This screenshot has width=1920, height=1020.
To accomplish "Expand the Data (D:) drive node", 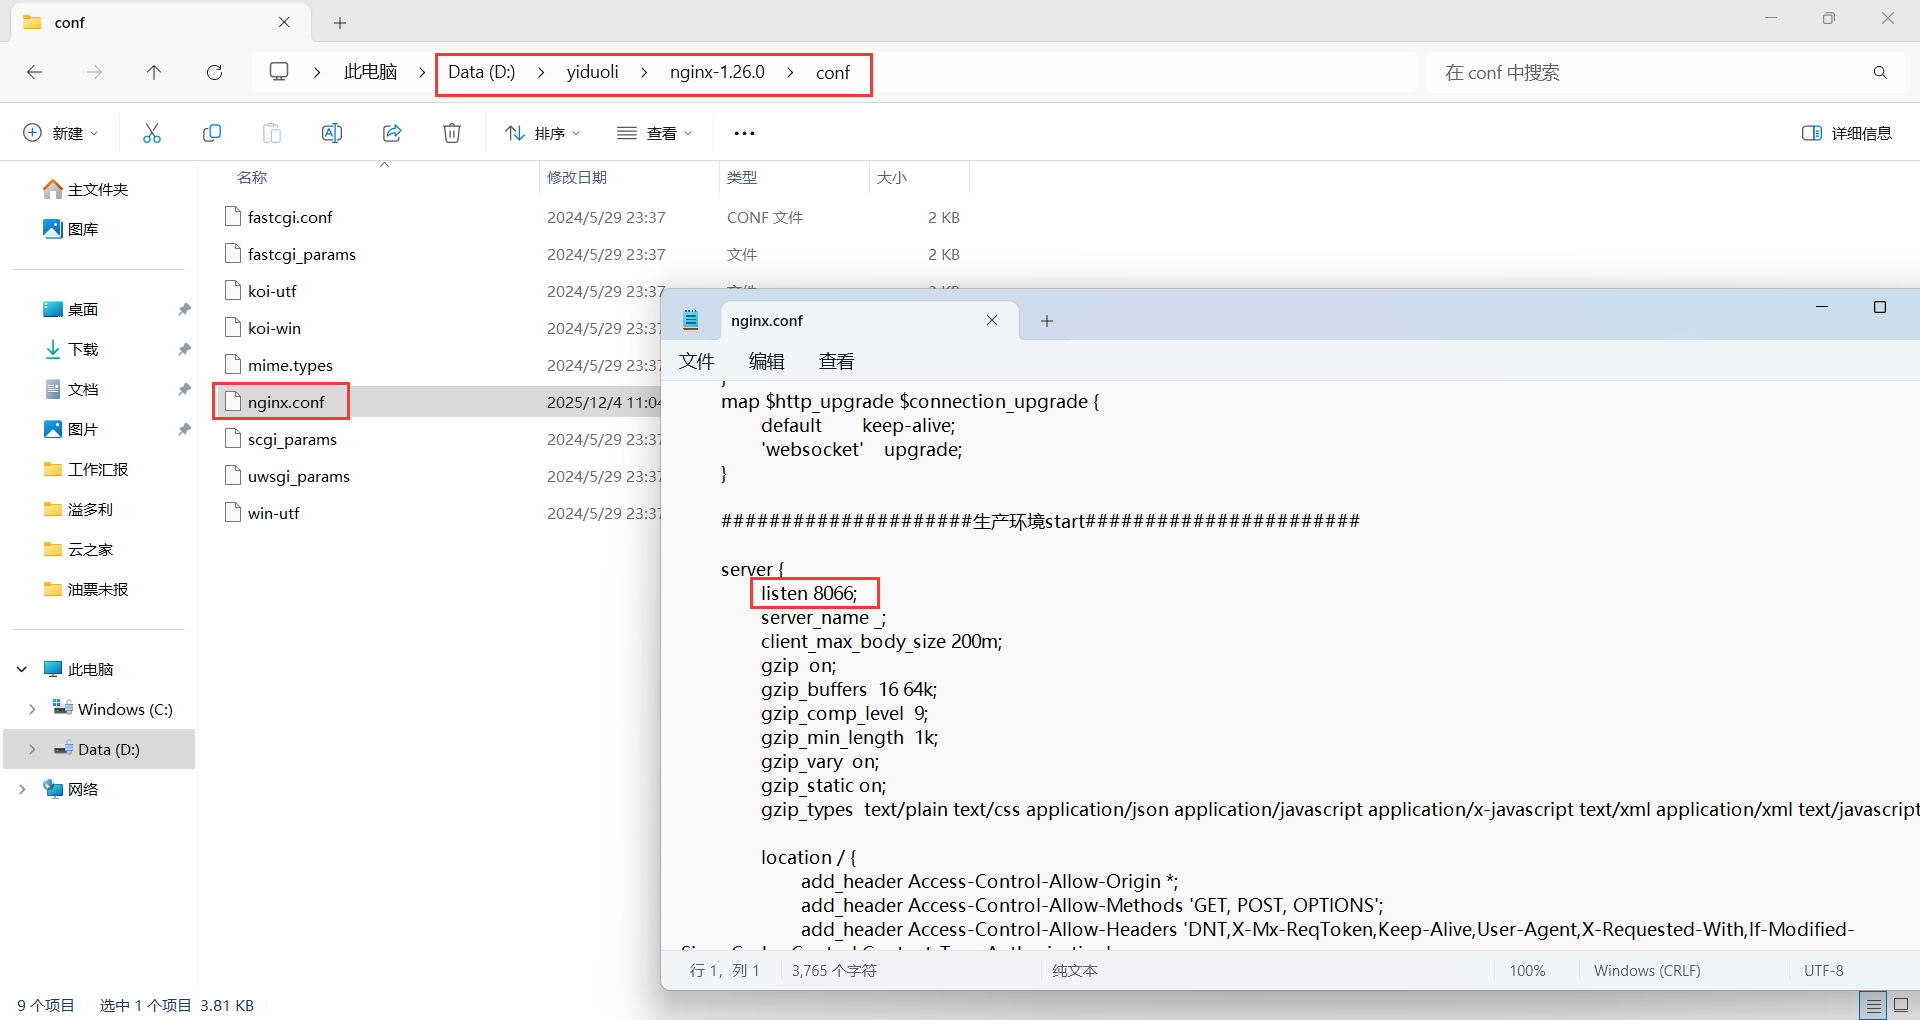I will (32, 749).
